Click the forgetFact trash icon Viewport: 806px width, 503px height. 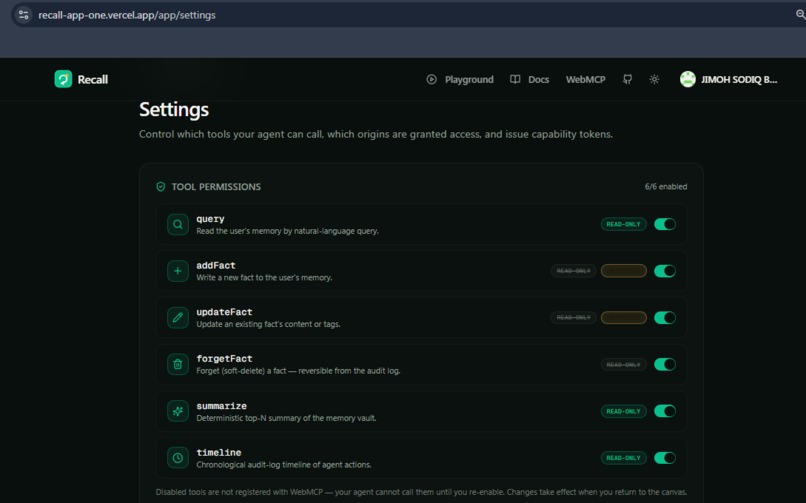(x=178, y=364)
